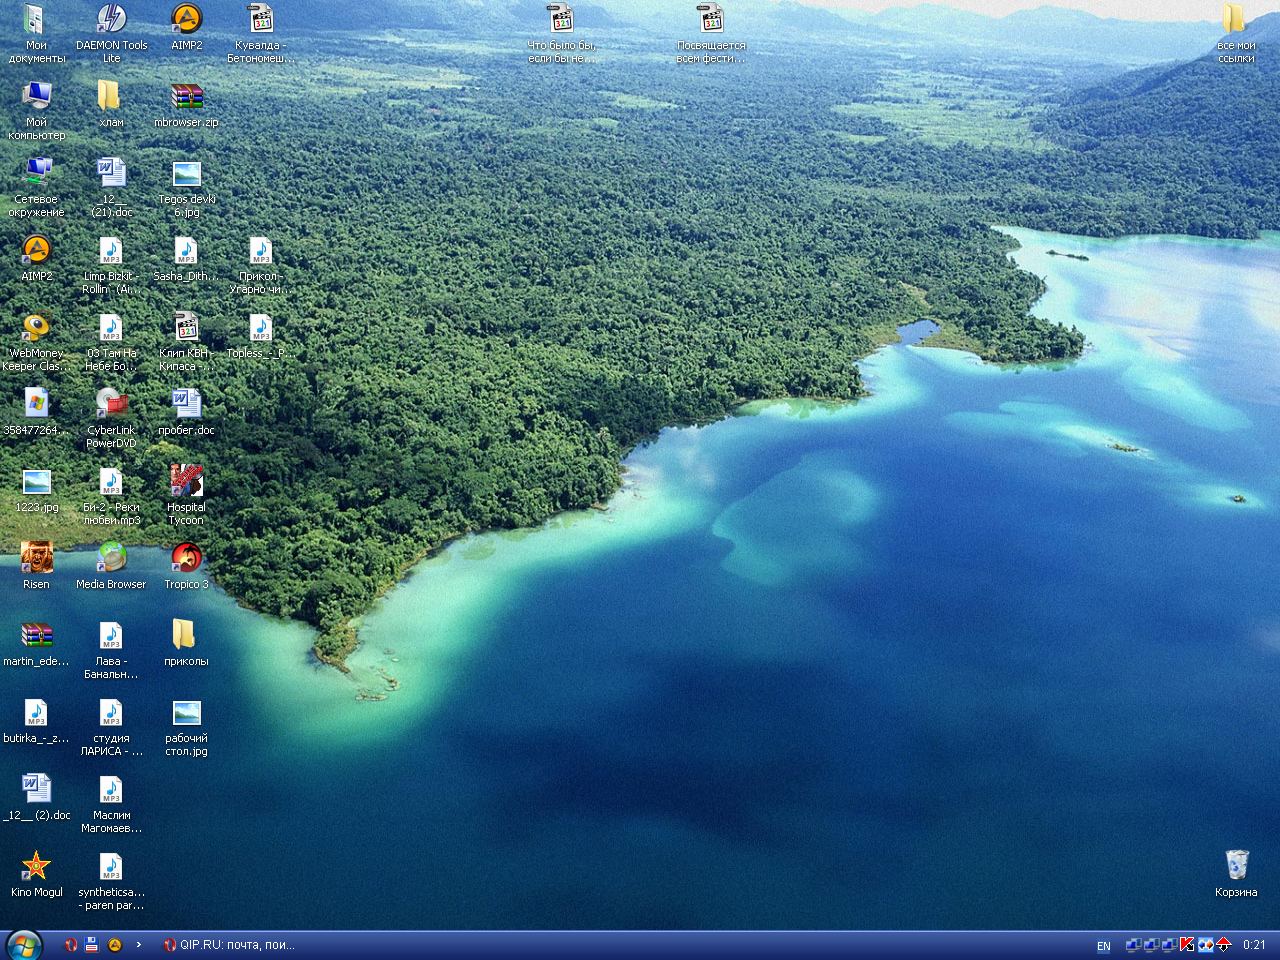Select the CyberLink PowerDVD icon
The height and width of the screenshot is (960, 1280).
111,419
